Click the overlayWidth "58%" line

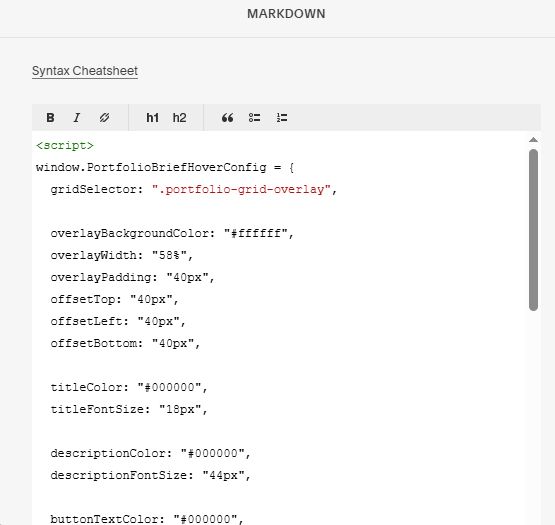pos(122,255)
